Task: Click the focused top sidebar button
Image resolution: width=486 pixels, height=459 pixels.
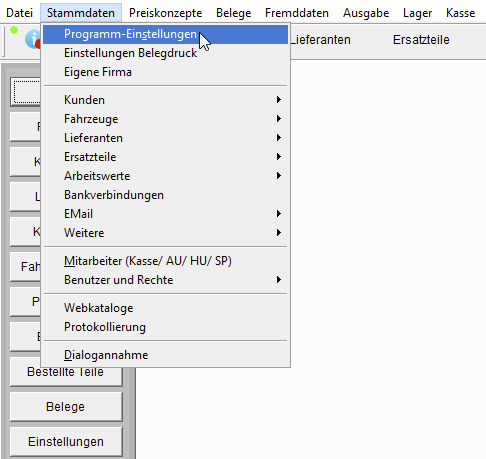Action: [25, 92]
